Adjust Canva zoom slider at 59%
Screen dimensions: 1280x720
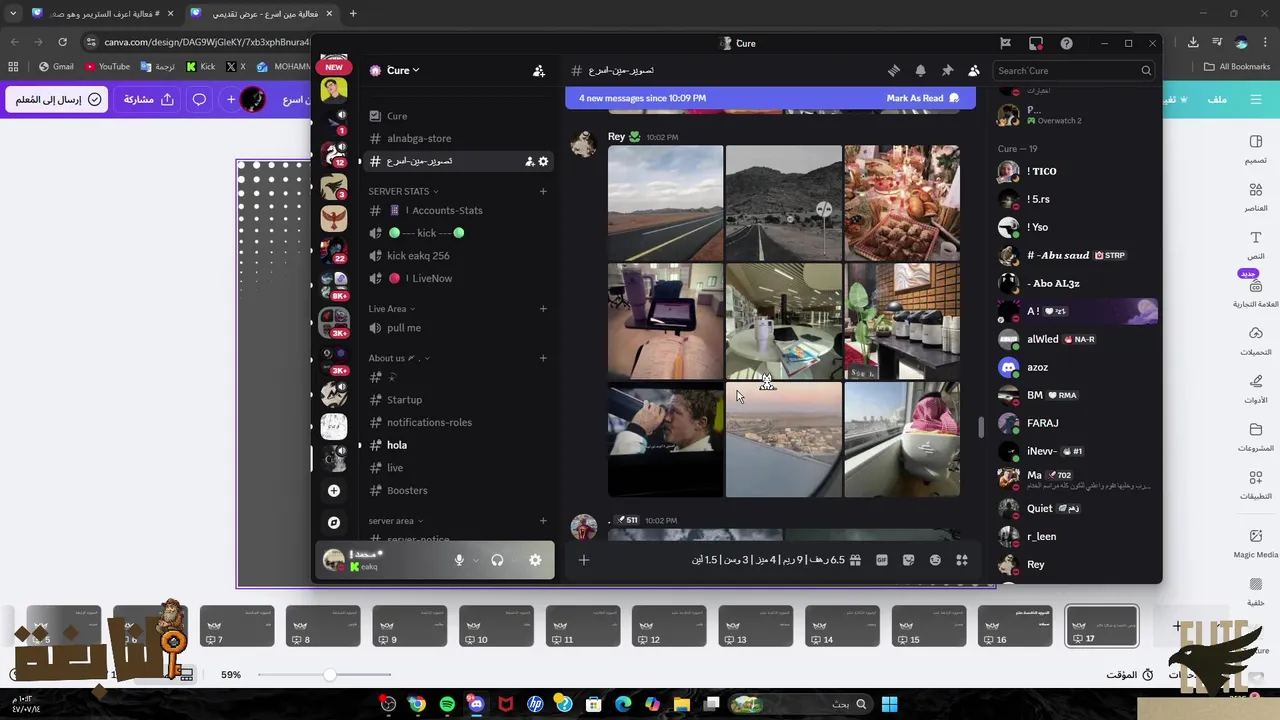[330, 675]
